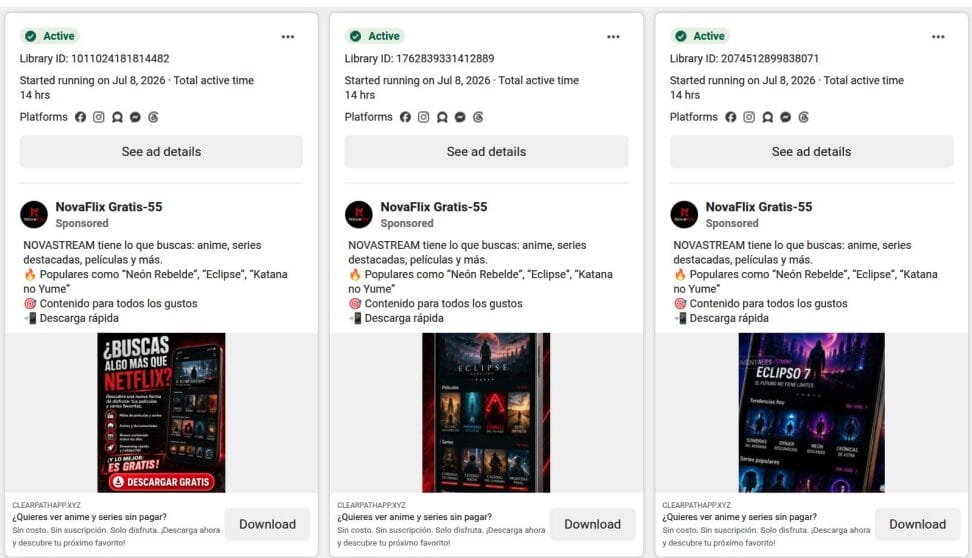This screenshot has height=558, width=972.
Task: Click the Sponsored label in ad 1011024181814482
Action: 82,223
